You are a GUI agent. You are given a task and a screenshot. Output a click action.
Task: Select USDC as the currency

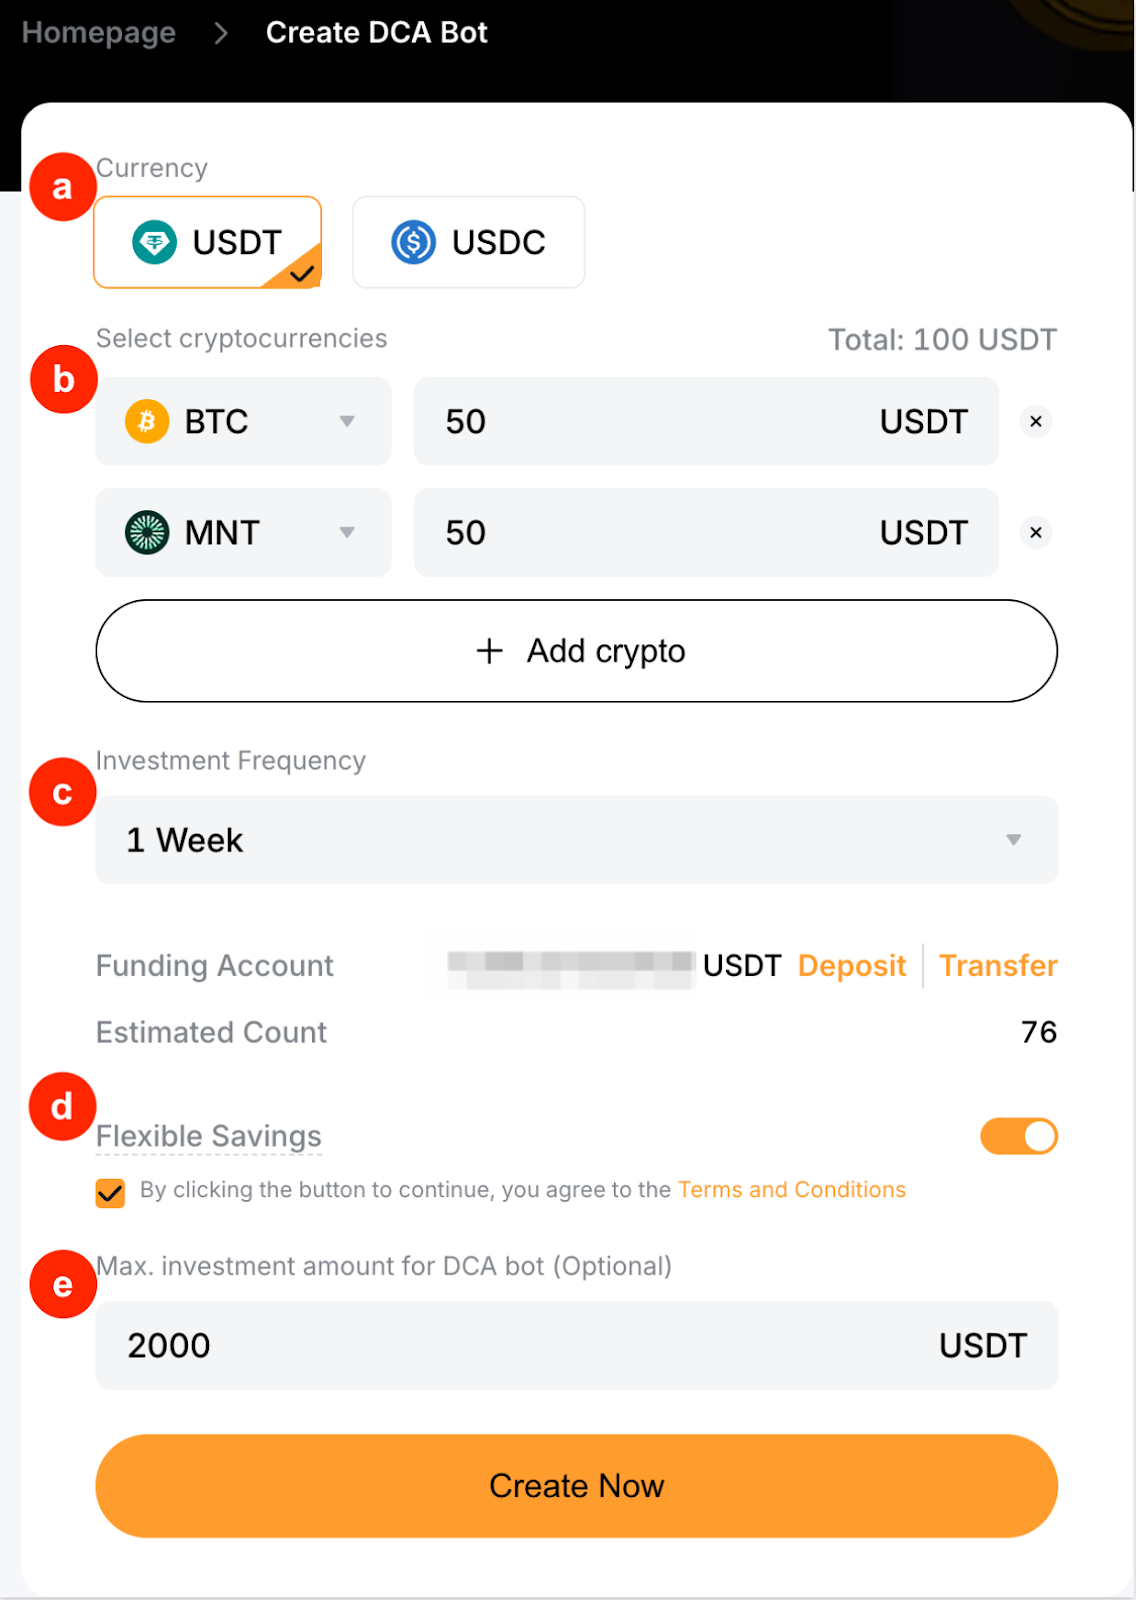pyautogui.click(x=468, y=242)
